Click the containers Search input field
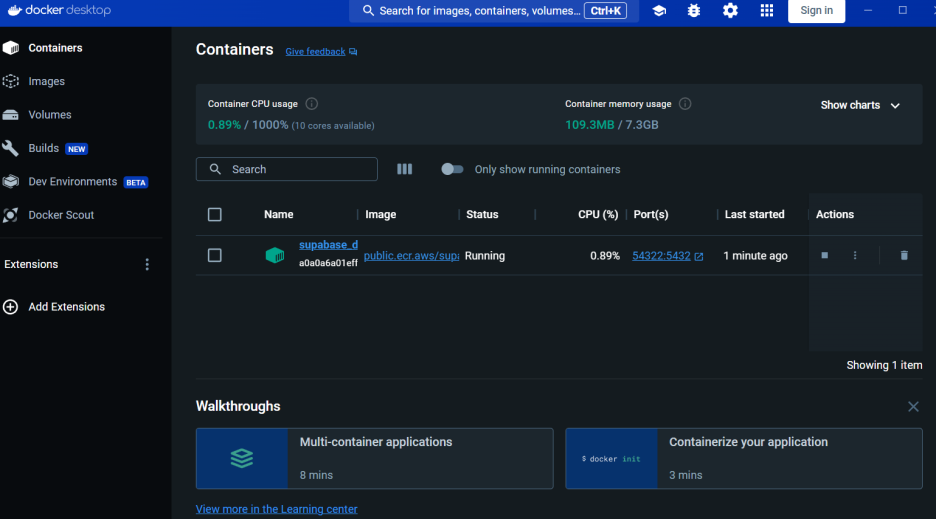The image size is (936, 519). click(x=287, y=170)
